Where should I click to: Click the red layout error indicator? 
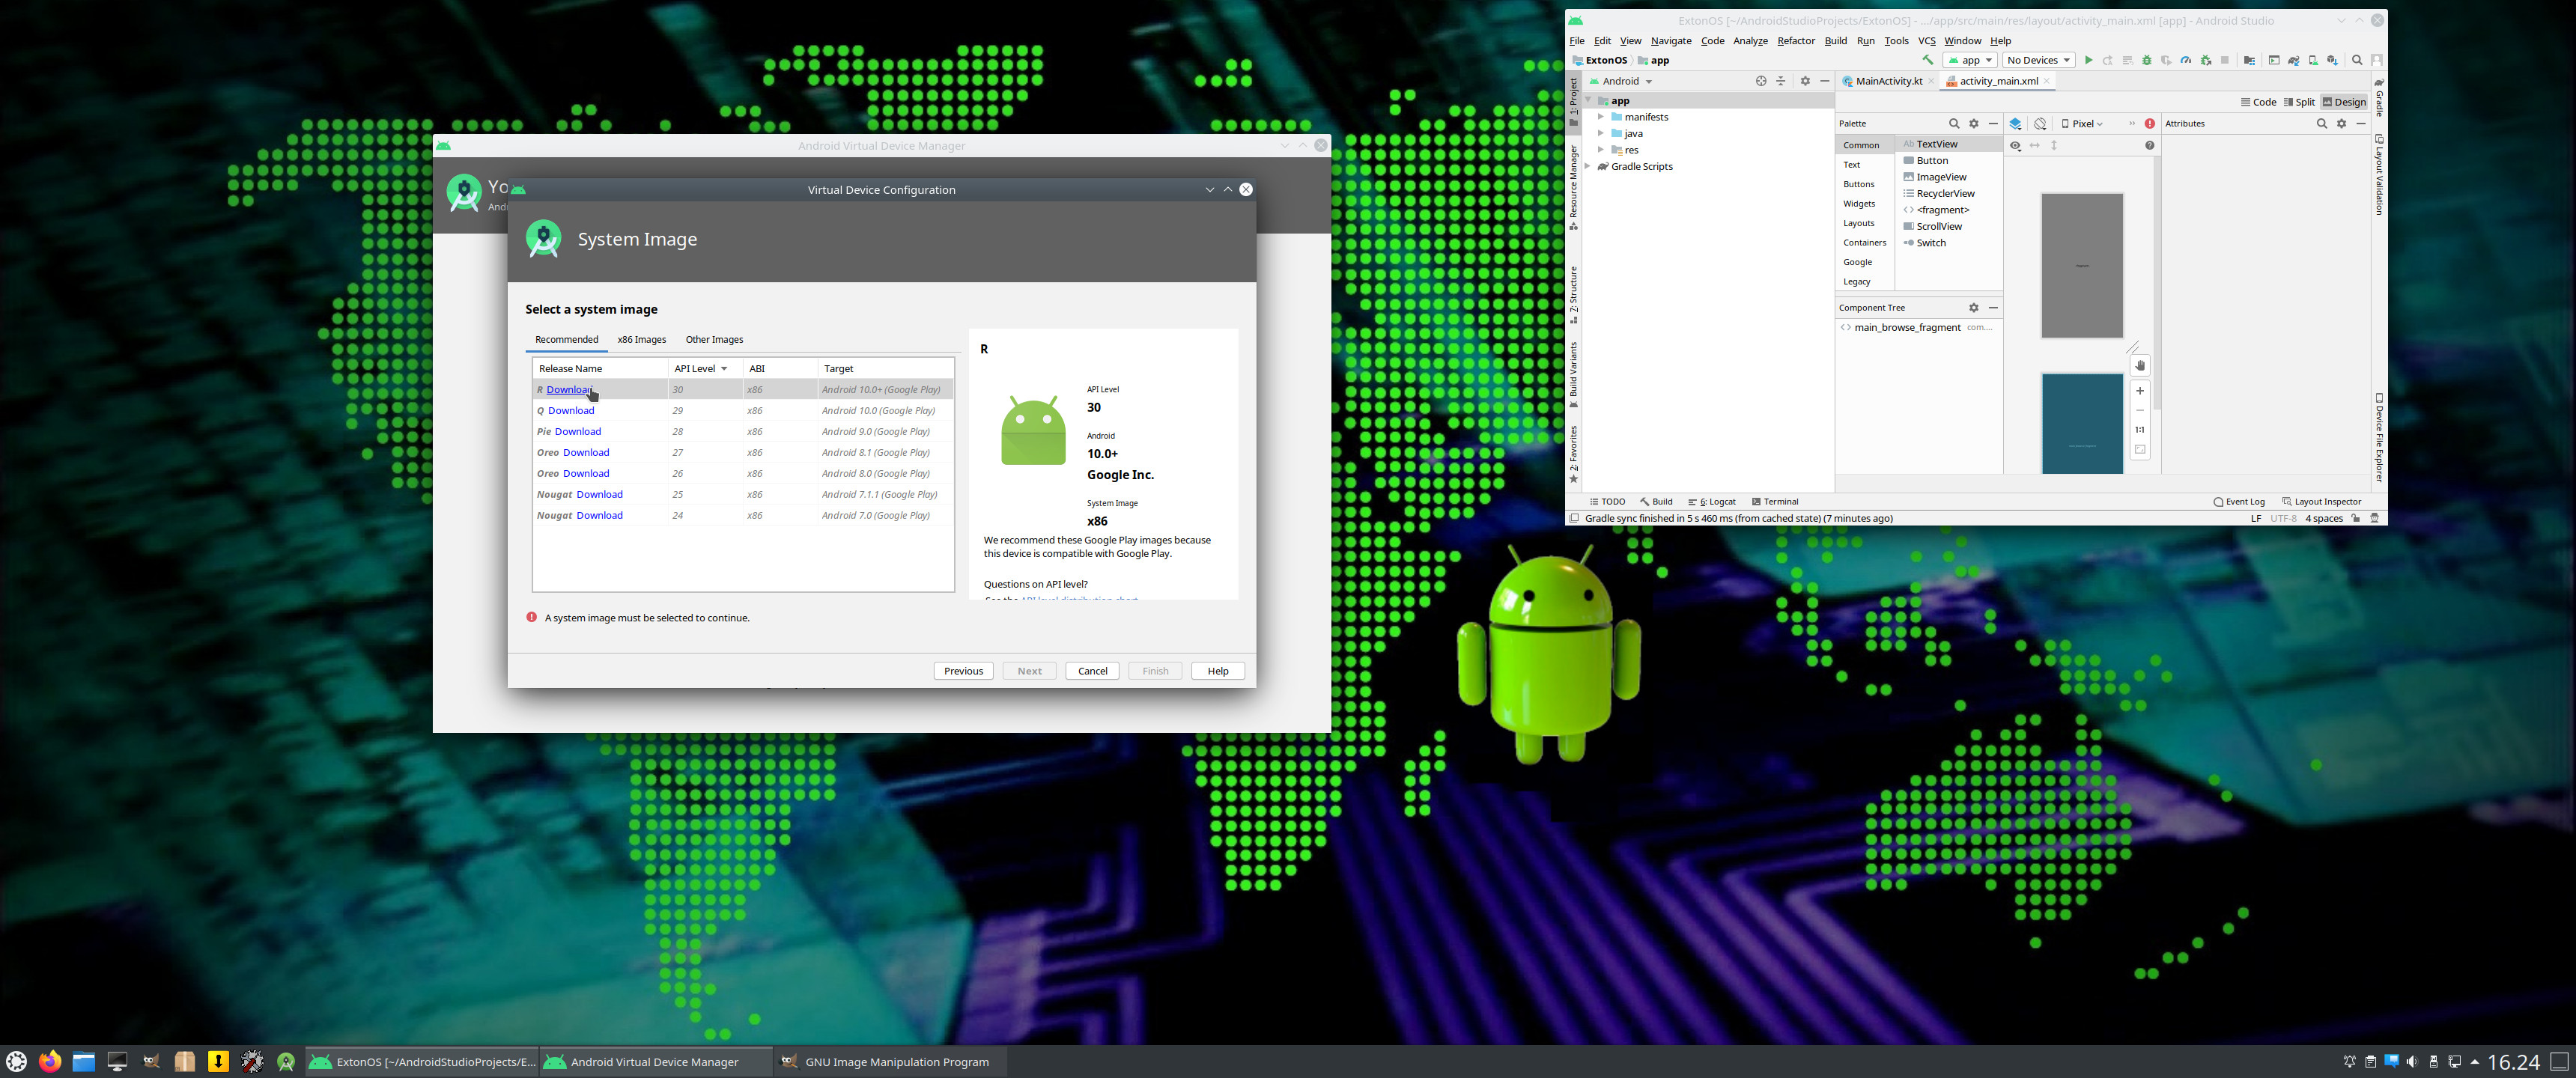point(2150,124)
